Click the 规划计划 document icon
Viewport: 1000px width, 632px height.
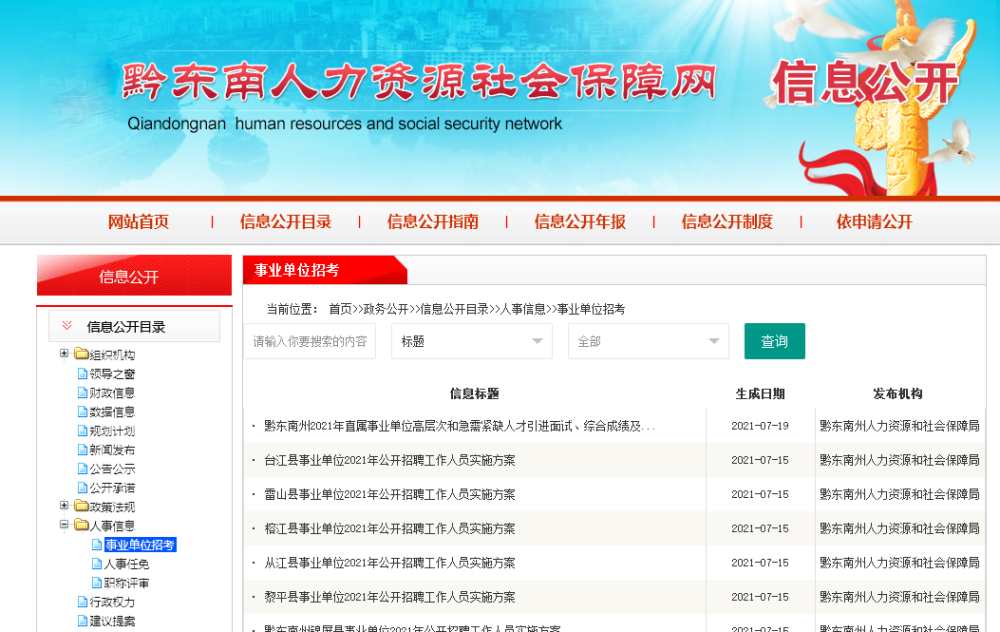click(x=82, y=431)
